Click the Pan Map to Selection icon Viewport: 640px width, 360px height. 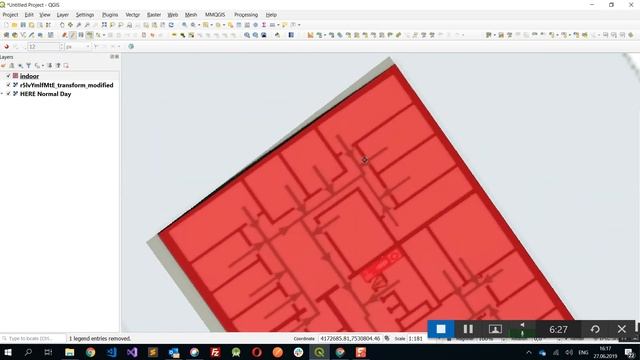(x=70, y=25)
